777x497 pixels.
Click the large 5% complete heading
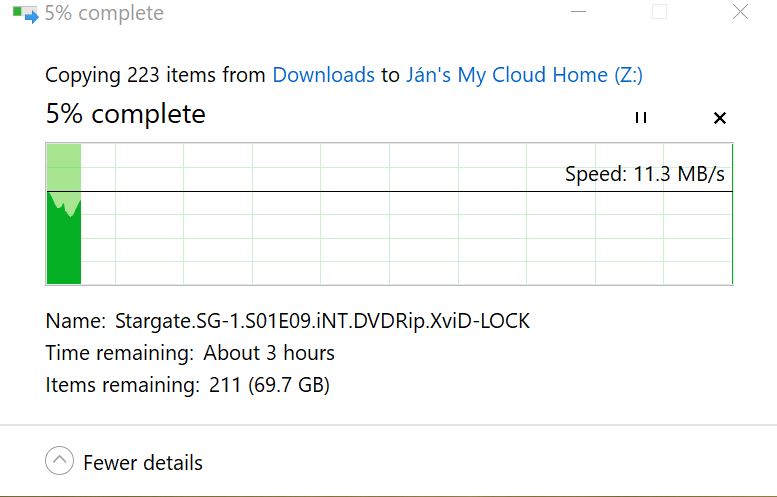point(125,114)
